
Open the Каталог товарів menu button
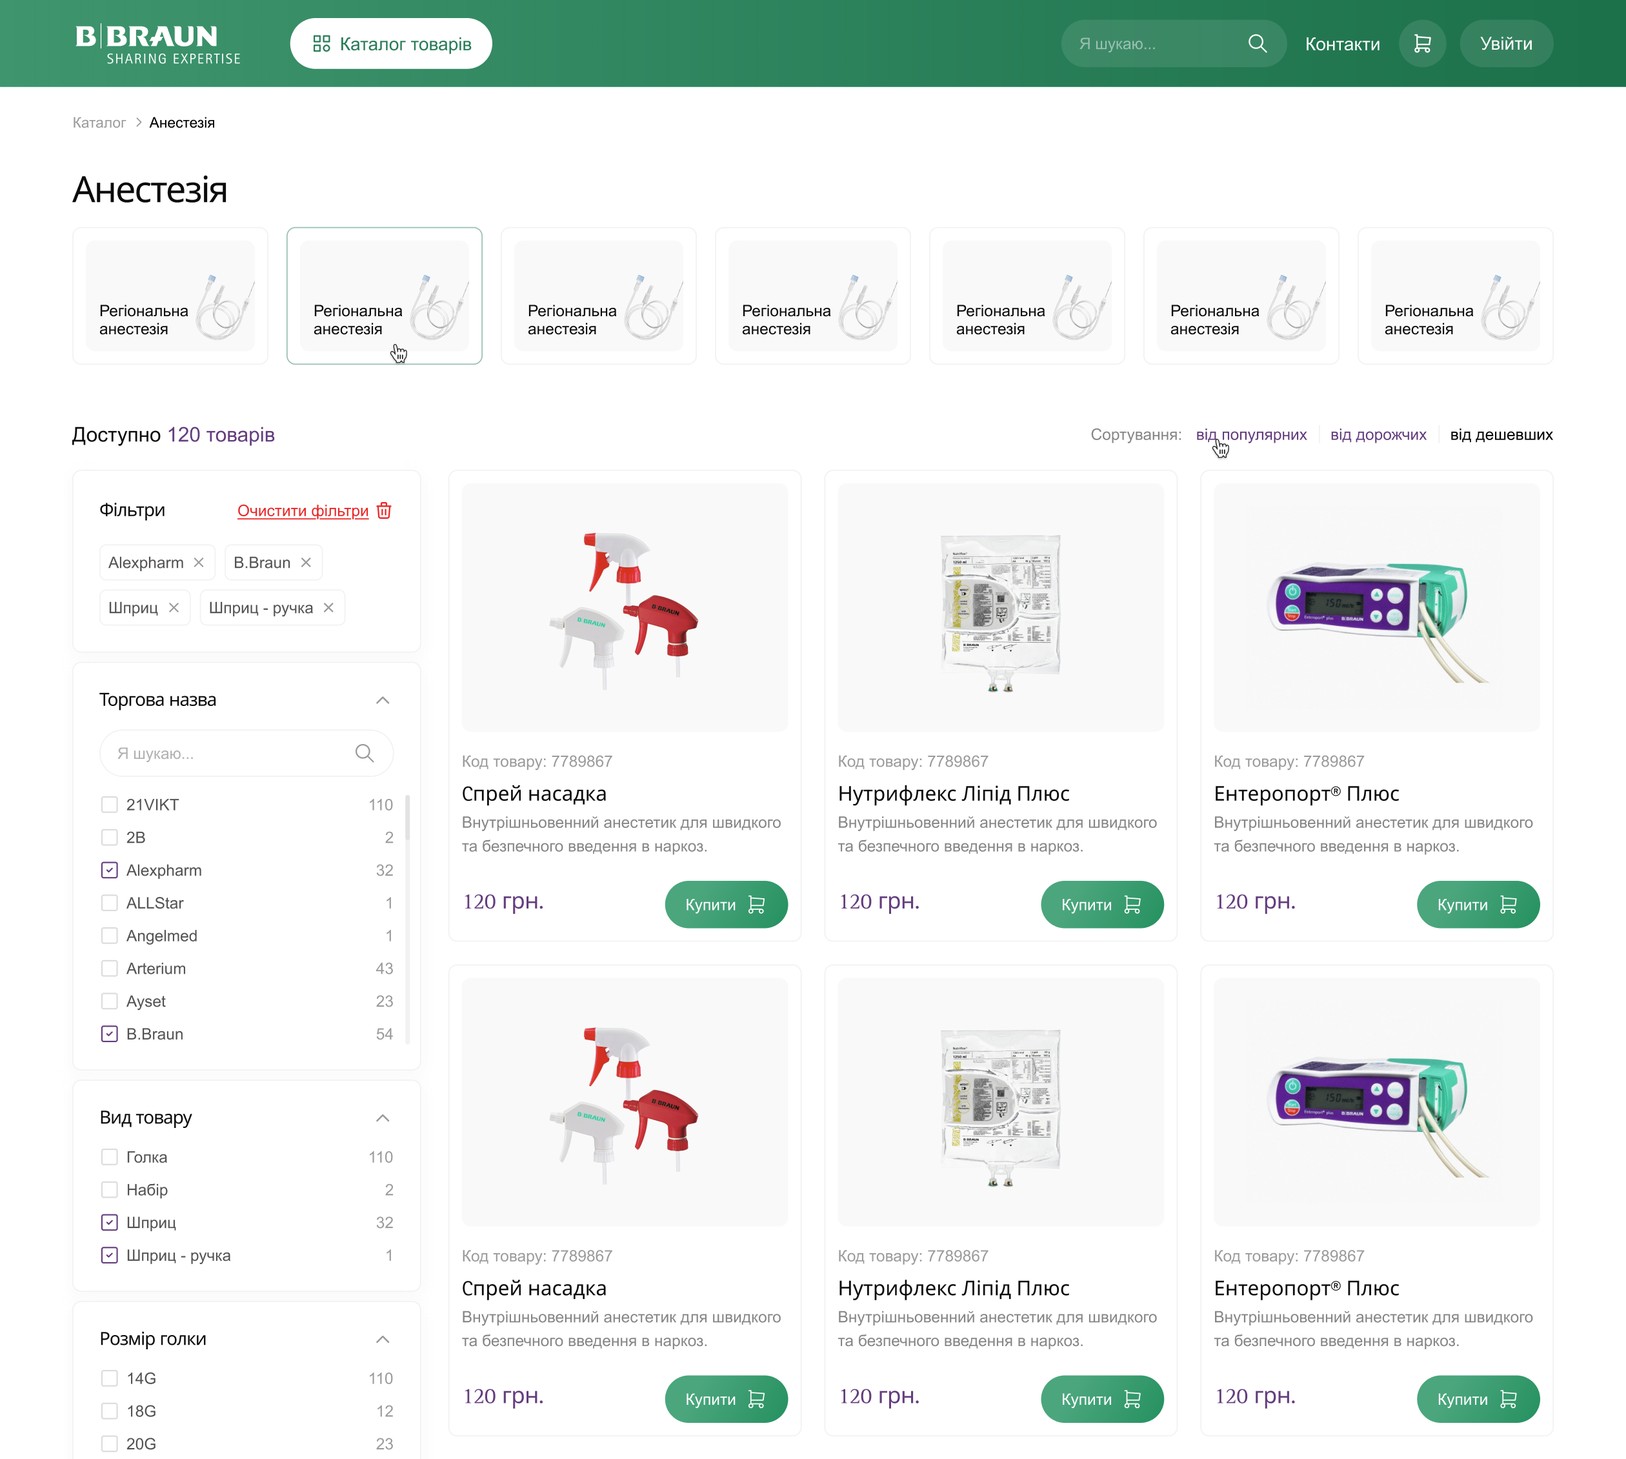(391, 44)
